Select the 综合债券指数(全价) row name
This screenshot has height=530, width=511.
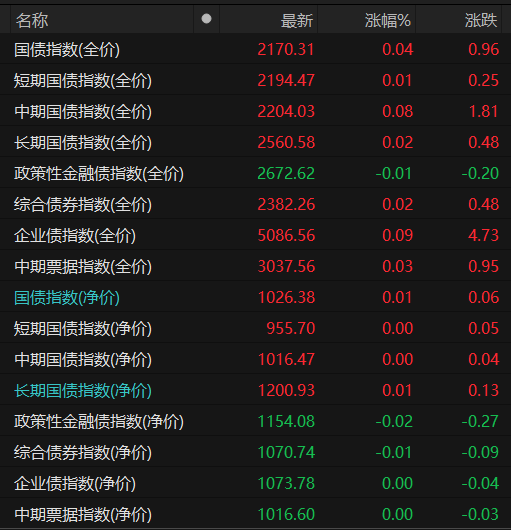[83, 205]
